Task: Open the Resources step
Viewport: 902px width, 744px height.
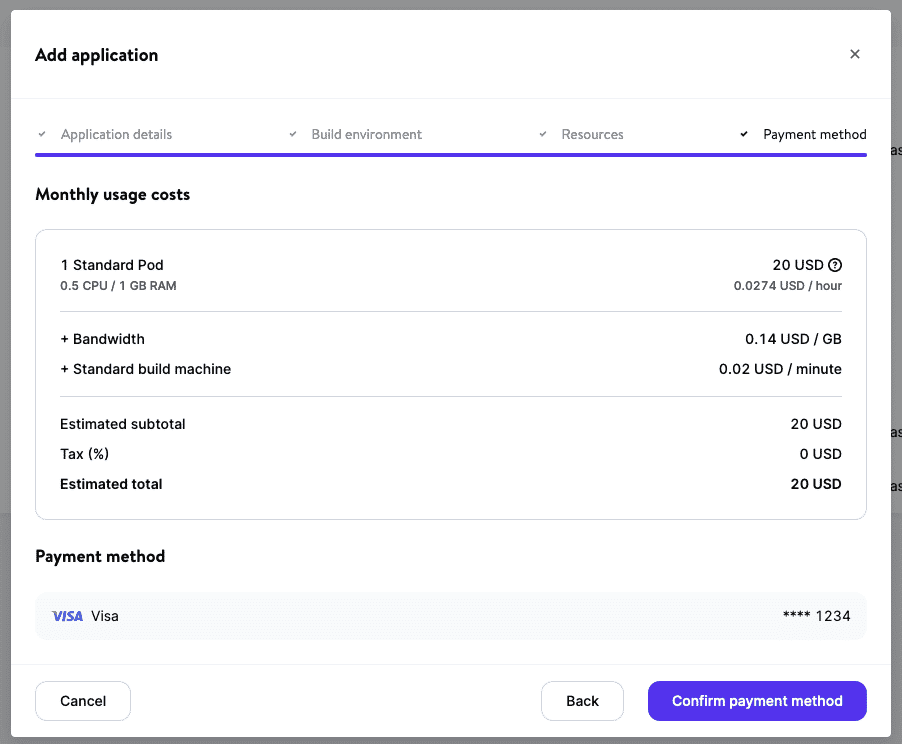Action: pos(592,134)
